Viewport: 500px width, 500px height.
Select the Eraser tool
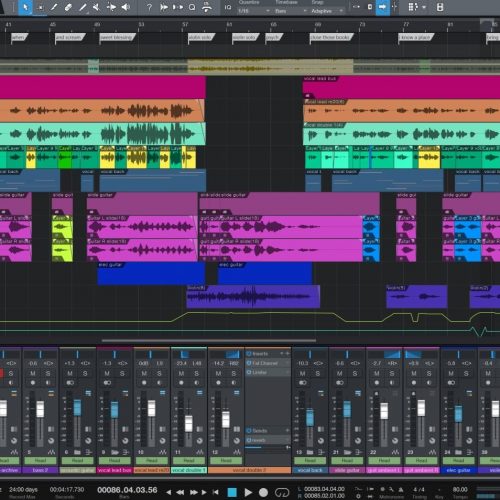click(68, 7)
